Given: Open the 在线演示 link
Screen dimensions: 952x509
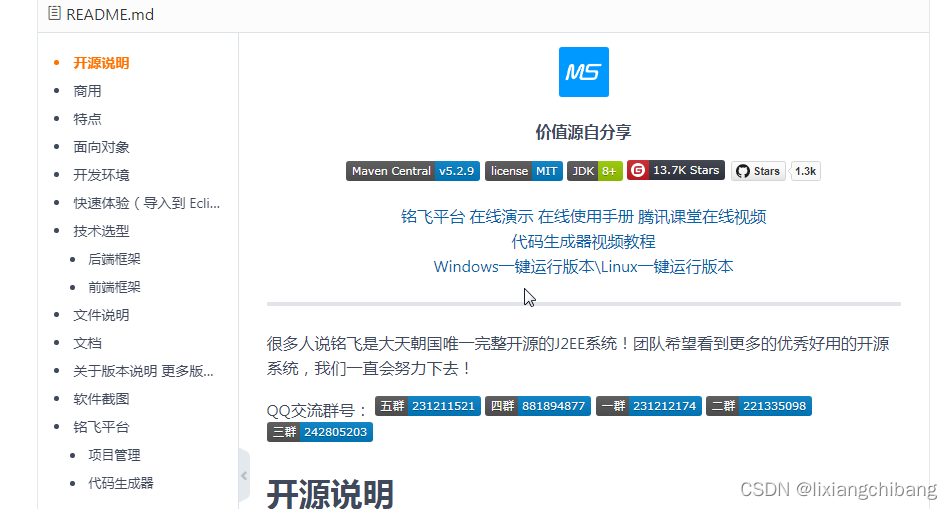Looking at the screenshot, I should point(502,217).
